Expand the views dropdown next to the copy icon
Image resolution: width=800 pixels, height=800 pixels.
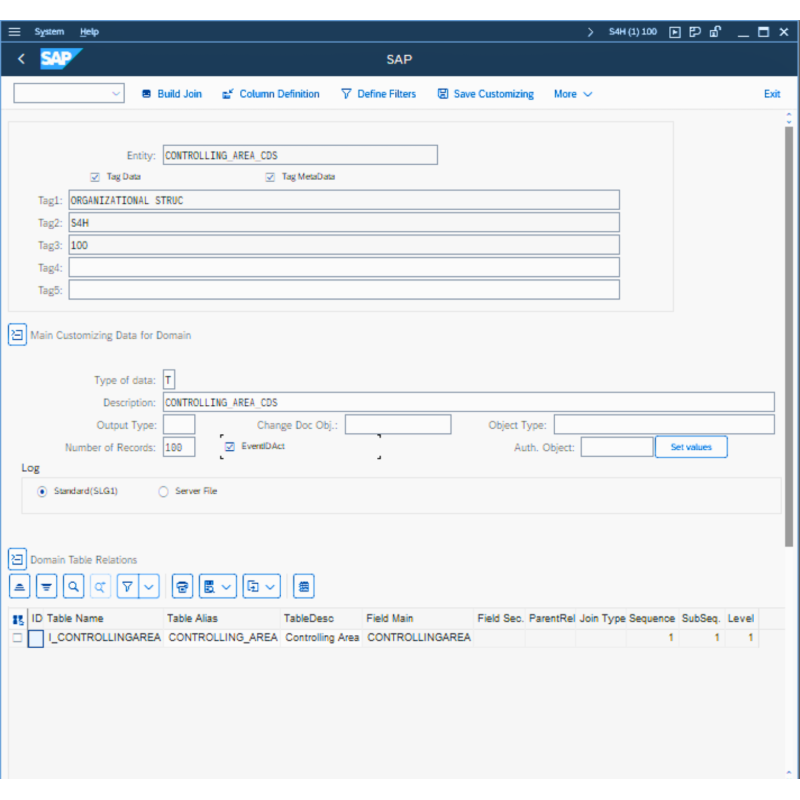click(x=268, y=586)
